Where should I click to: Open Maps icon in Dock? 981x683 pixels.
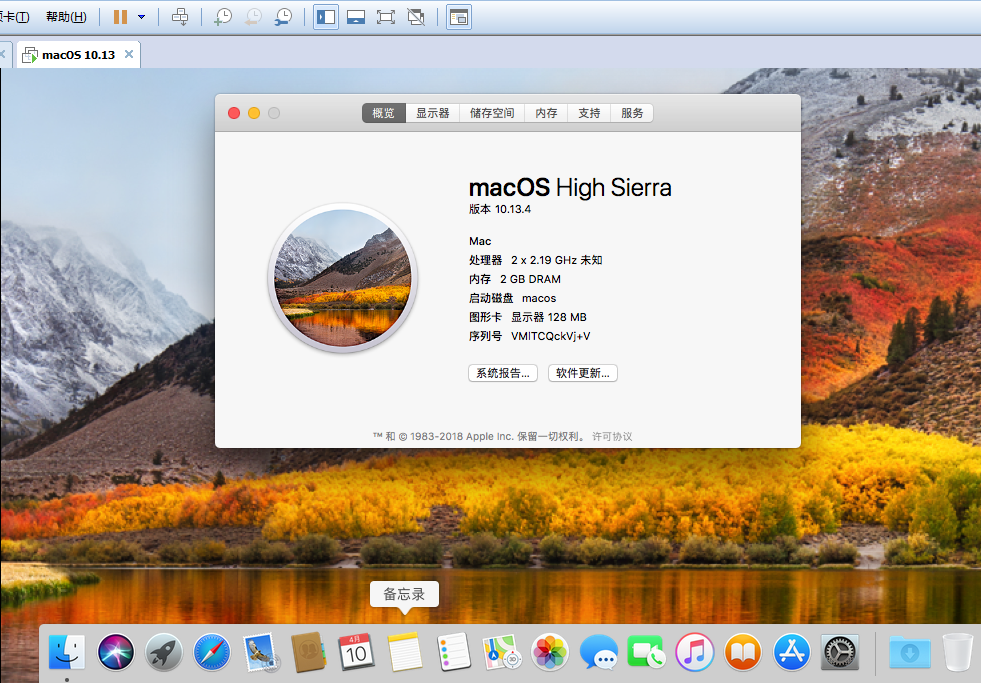502,652
